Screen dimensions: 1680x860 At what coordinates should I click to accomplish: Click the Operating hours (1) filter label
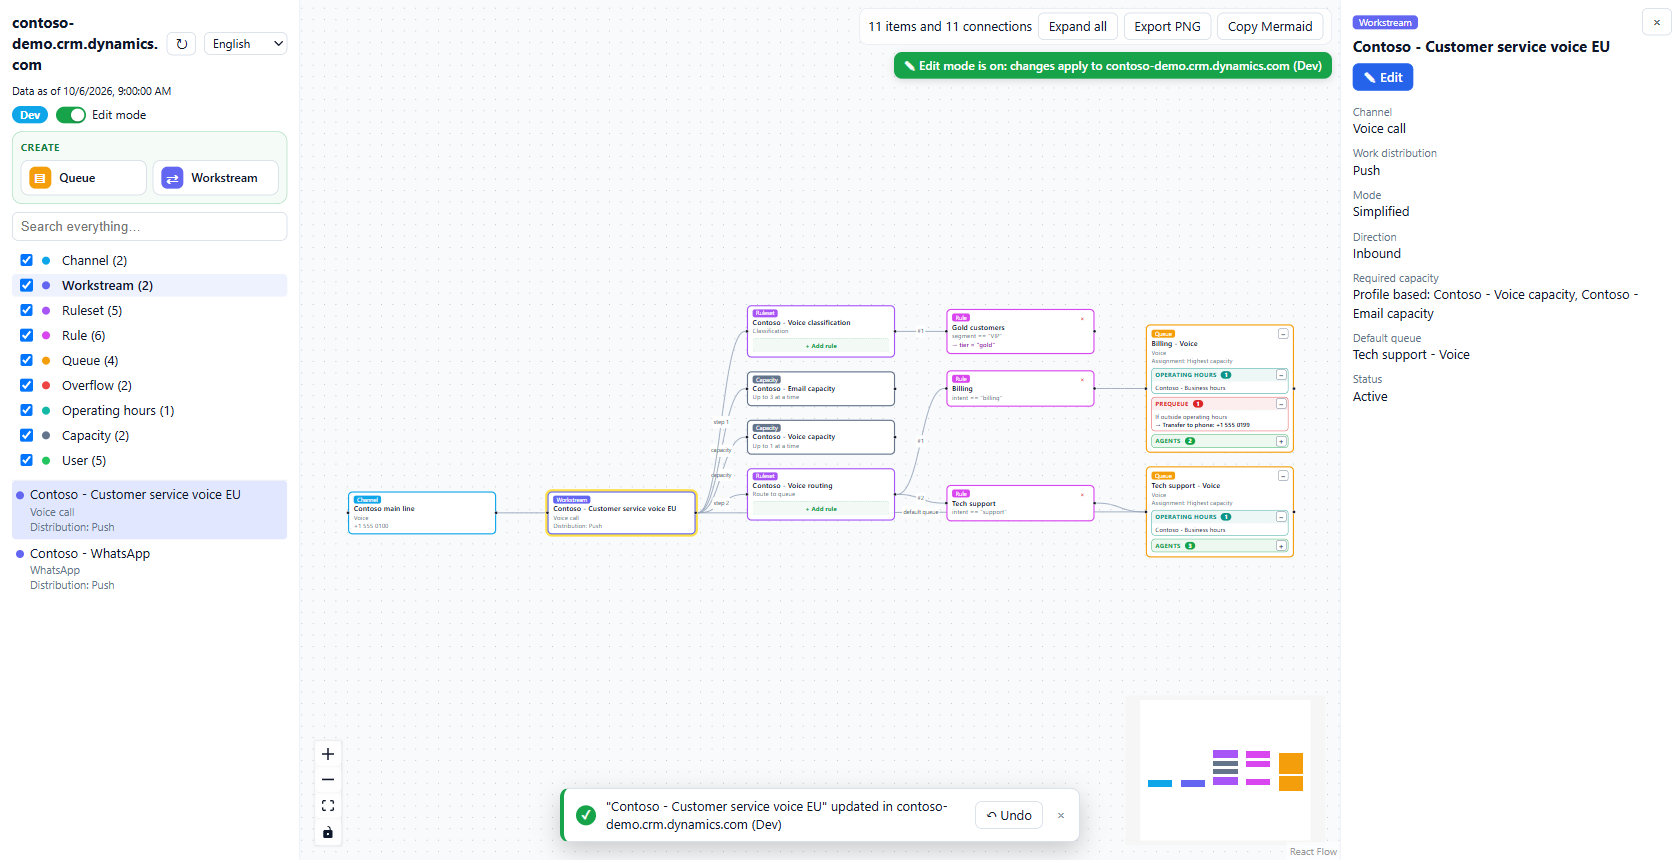pos(118,410)
